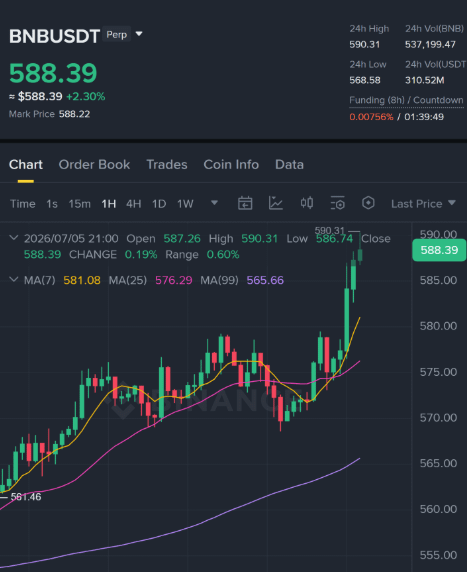
Task: Click the Open 587.26 value
Action: click(x=182, y=239)
